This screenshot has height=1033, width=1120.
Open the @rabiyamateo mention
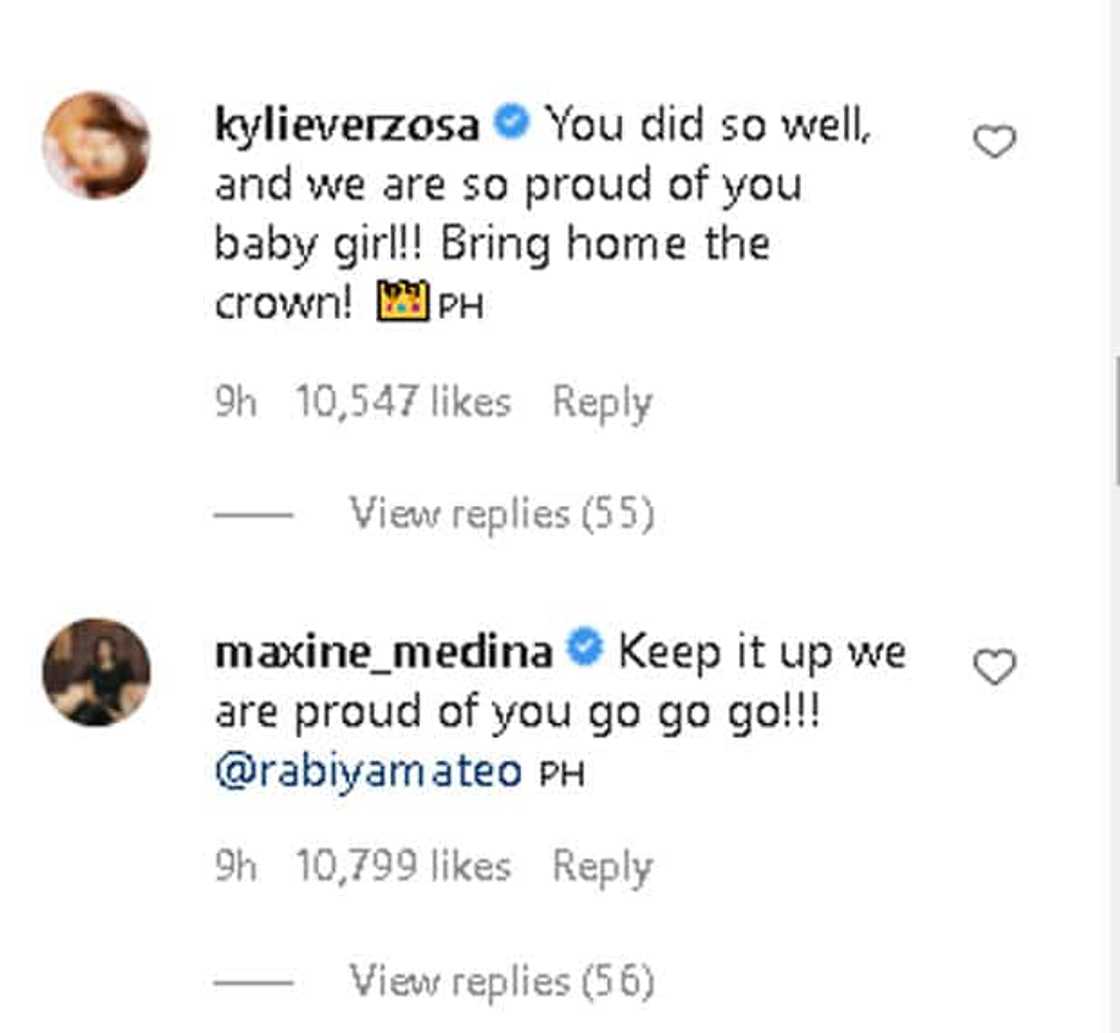point(368,771)
